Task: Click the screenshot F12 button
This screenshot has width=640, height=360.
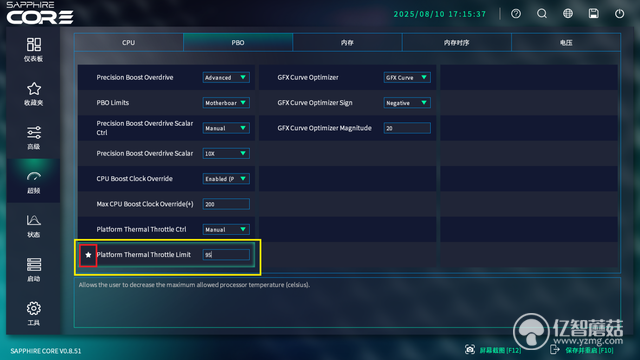Action: [493, 350]
